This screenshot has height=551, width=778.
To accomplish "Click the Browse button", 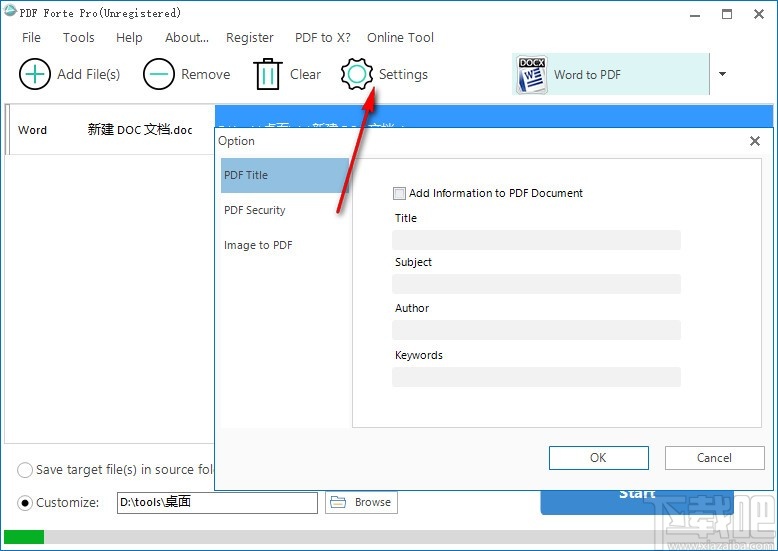I will click(361, 502).
